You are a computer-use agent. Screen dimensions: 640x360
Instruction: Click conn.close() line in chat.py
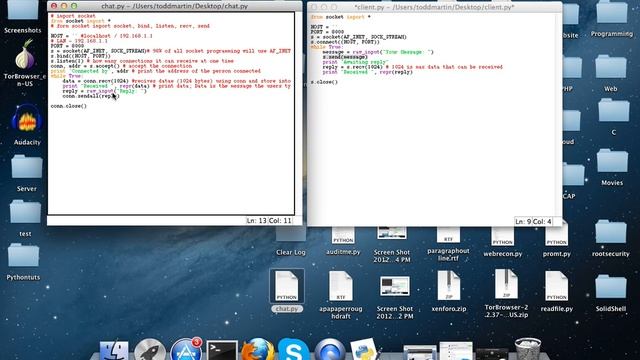click(x=69, y=106)
